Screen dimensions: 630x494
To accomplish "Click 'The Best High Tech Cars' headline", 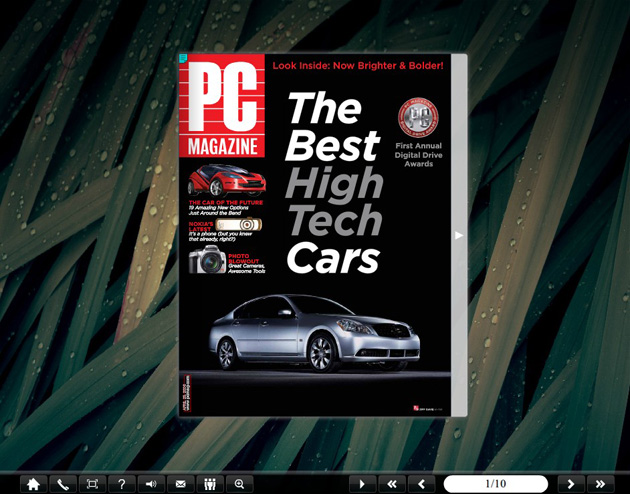I will pos(333,183).
